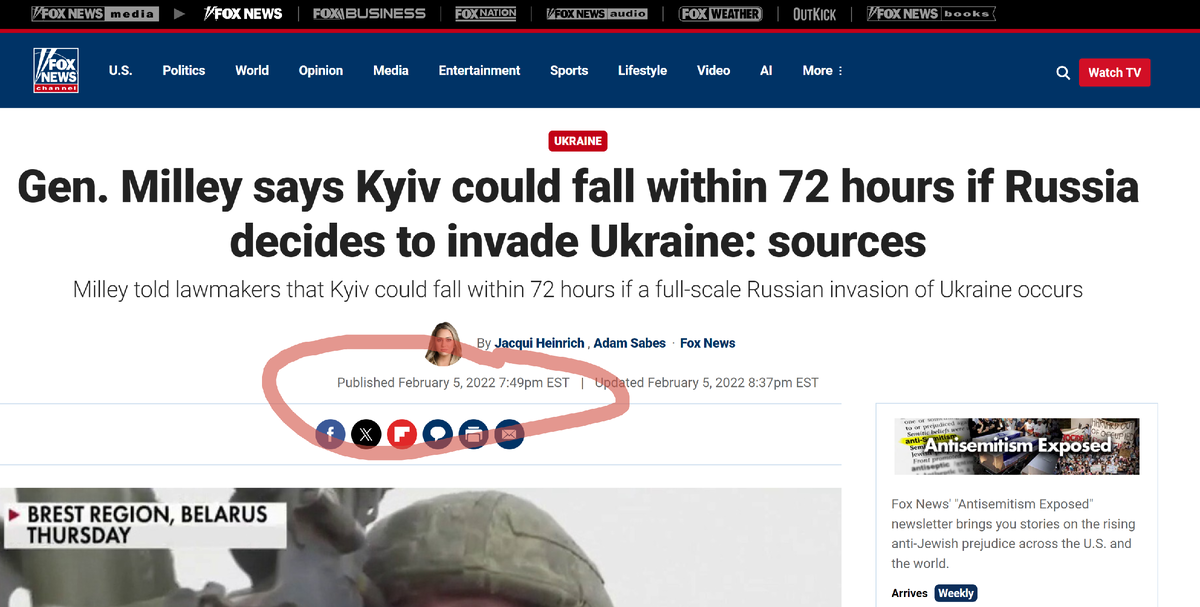Open author Jacqui Heinrich's page
The height and width of the screenshot is (607, 1200).
(x=540, y=343)
